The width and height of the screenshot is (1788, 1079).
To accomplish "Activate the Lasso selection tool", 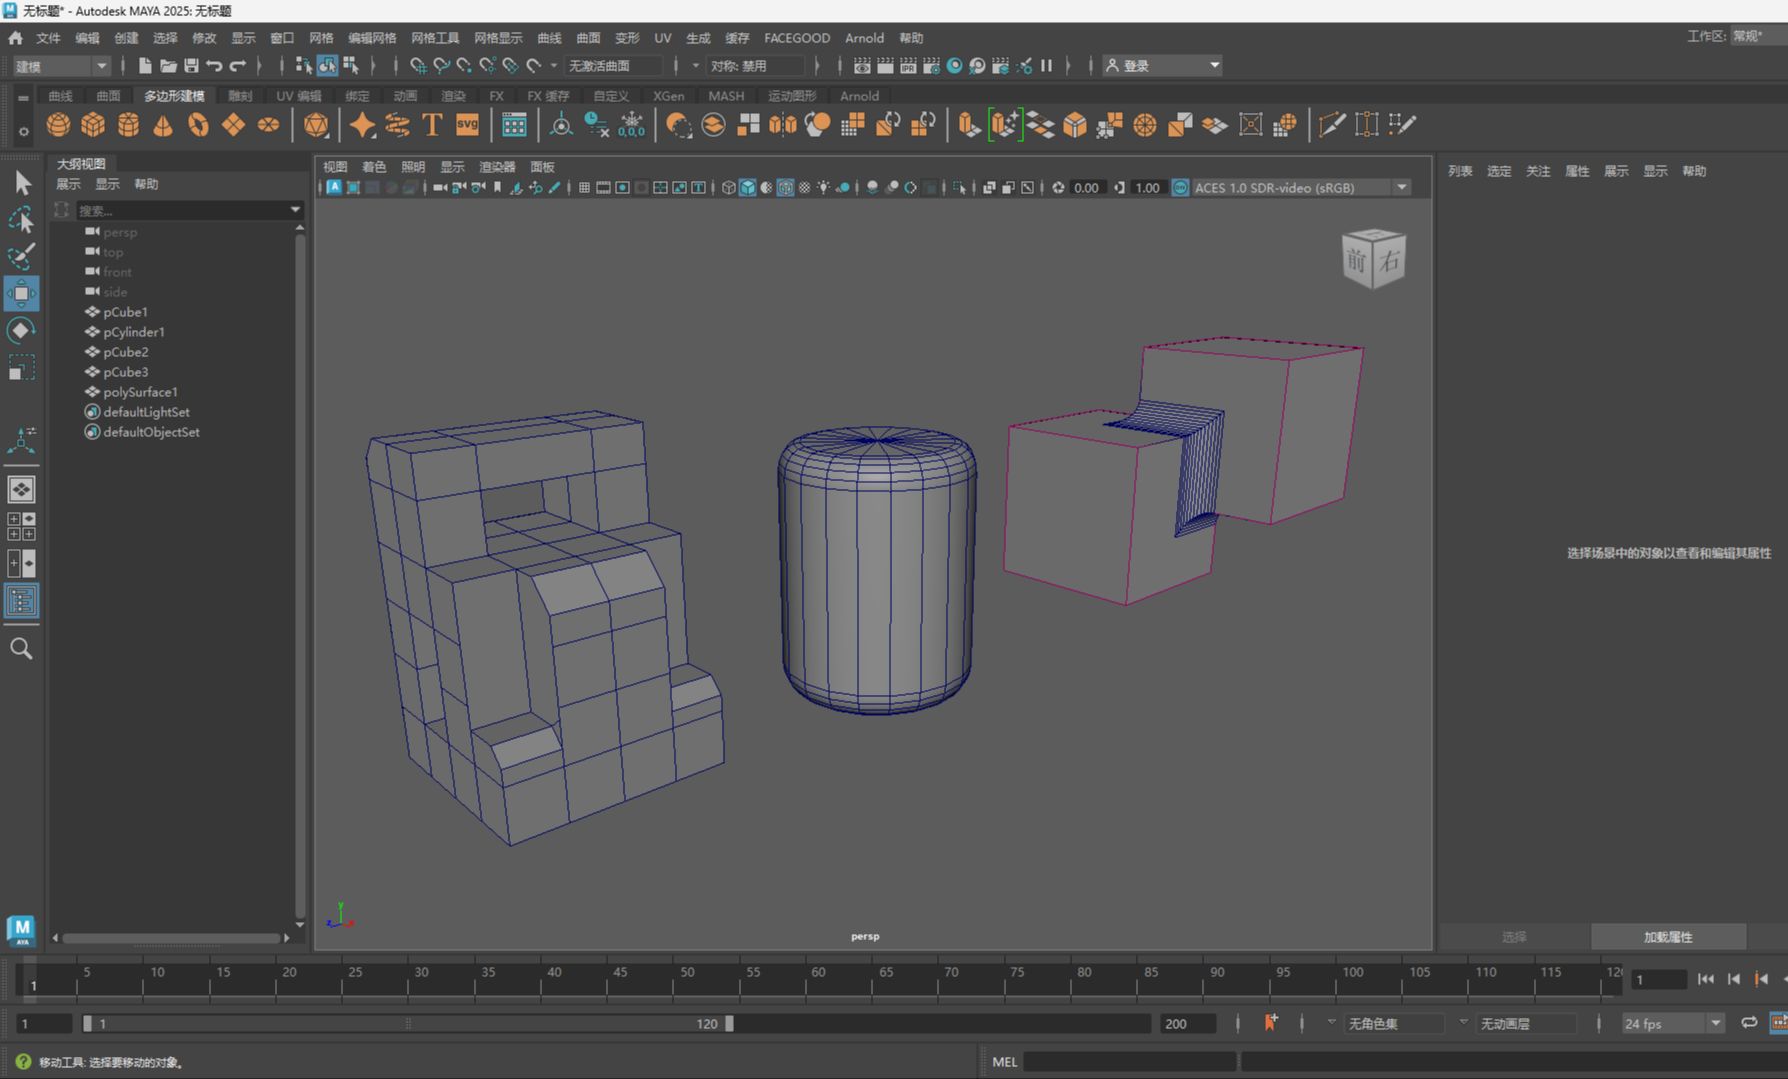I will [x=21, y=220].
